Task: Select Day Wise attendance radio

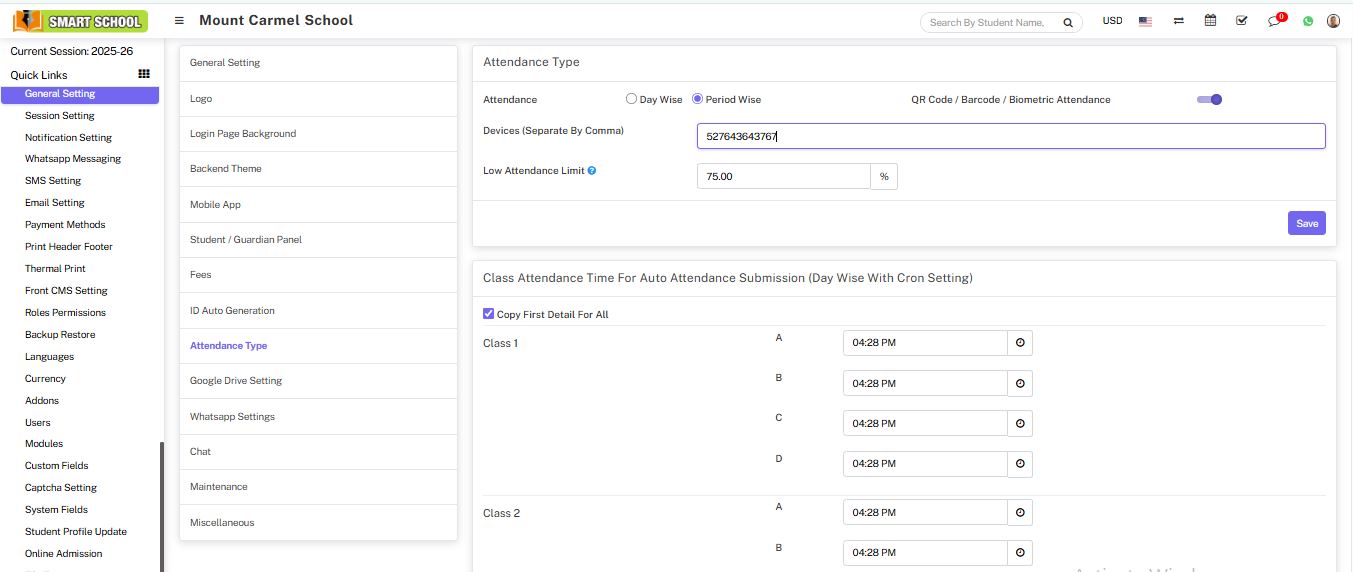Action: (631, 99)
